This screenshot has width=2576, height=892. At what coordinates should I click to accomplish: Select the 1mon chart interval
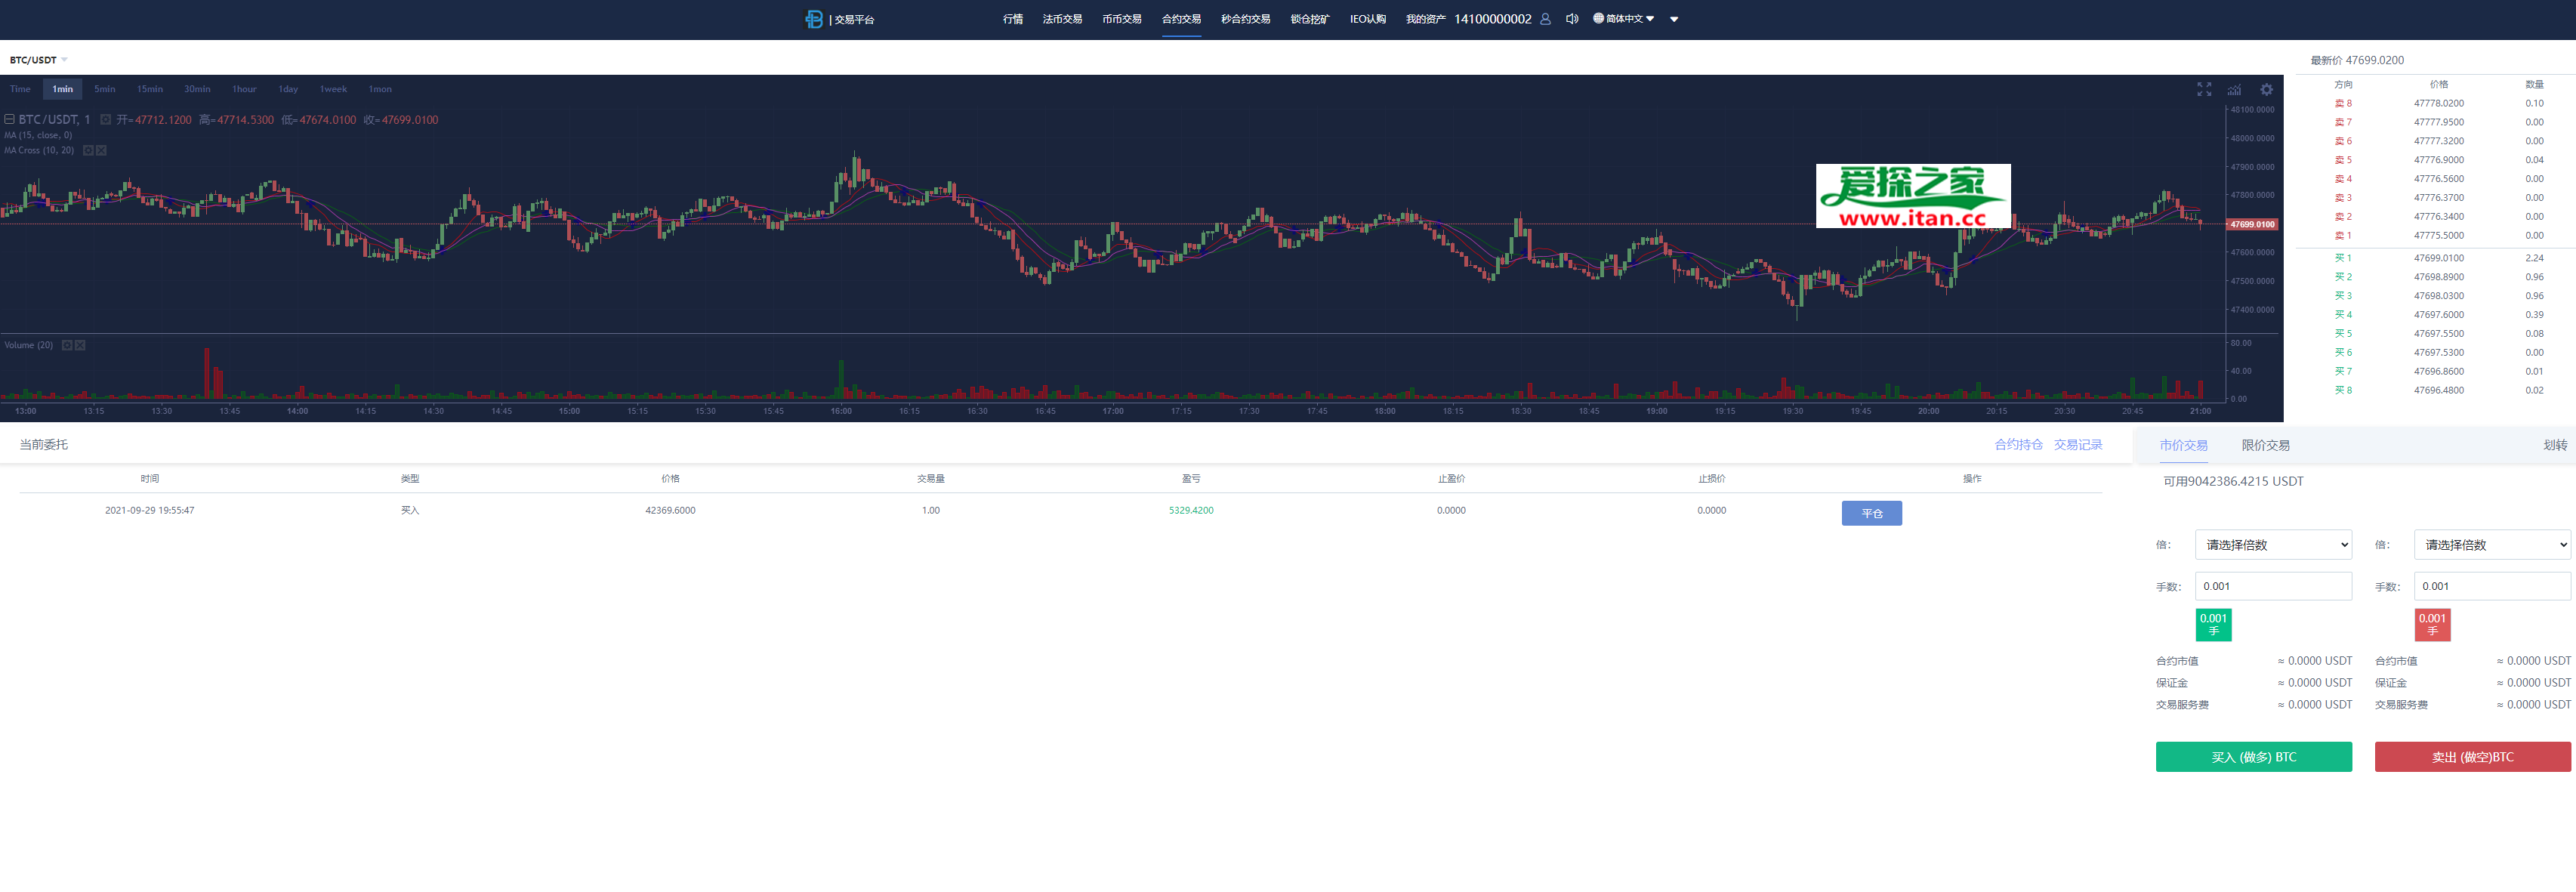[380, 89]
